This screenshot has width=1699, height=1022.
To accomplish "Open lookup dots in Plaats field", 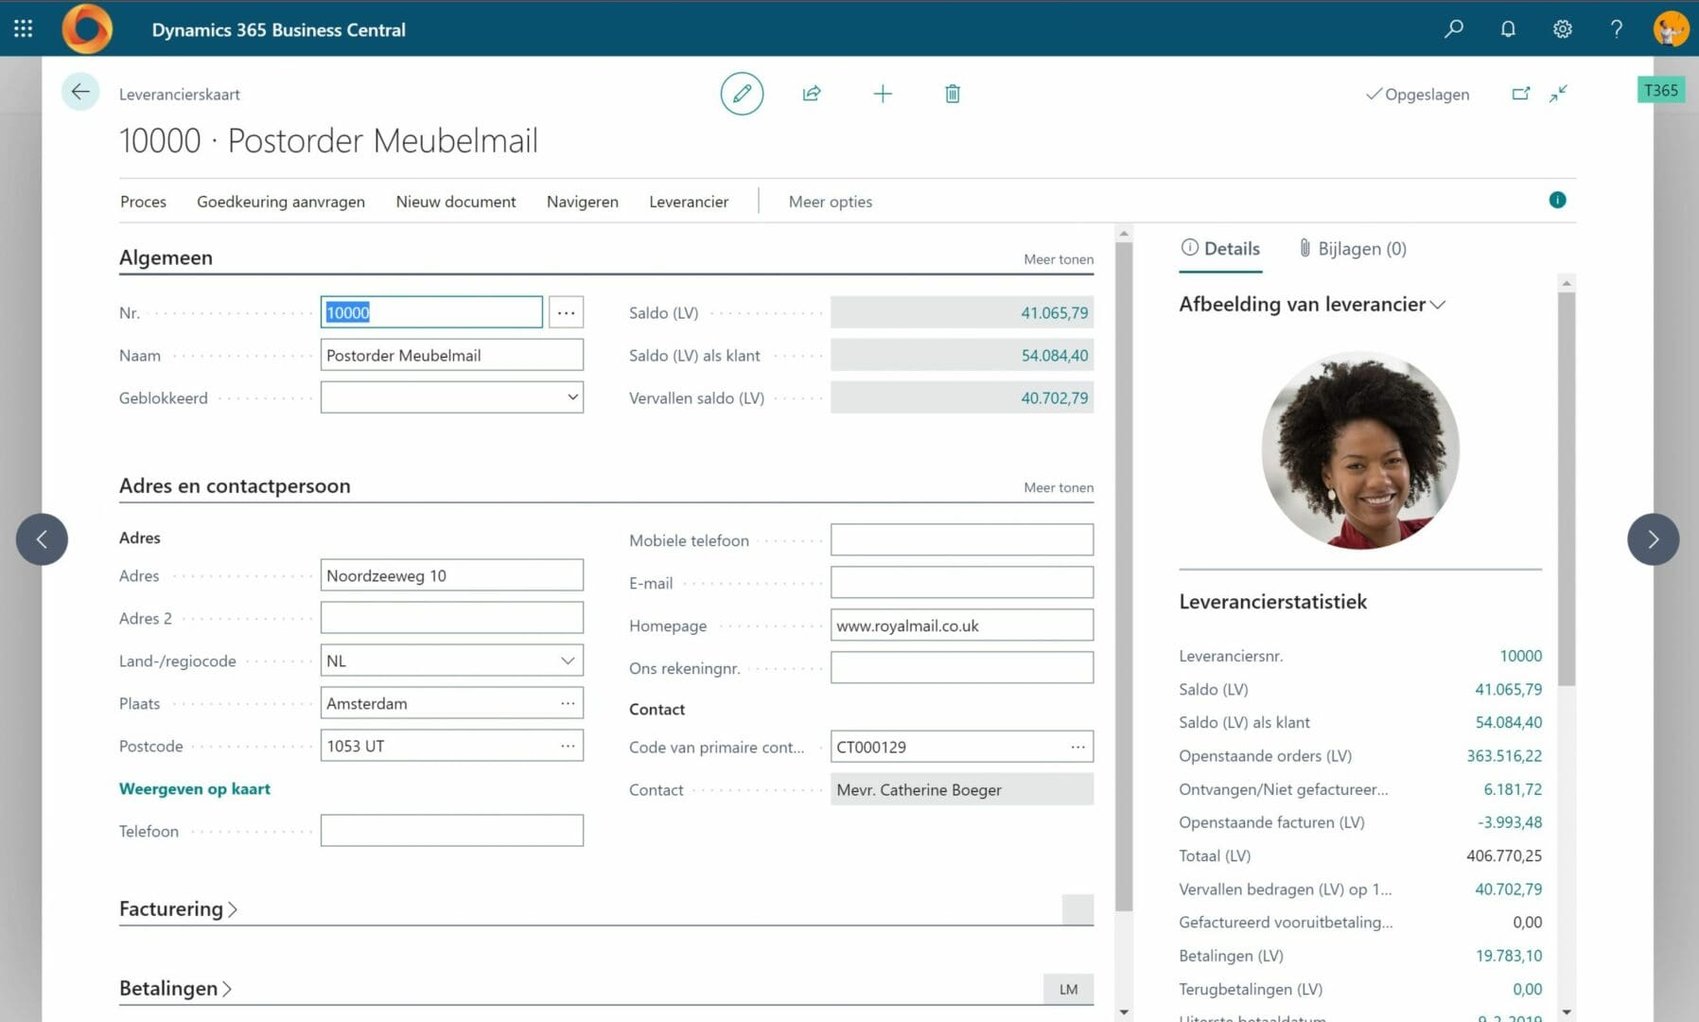I will (568, 703).
